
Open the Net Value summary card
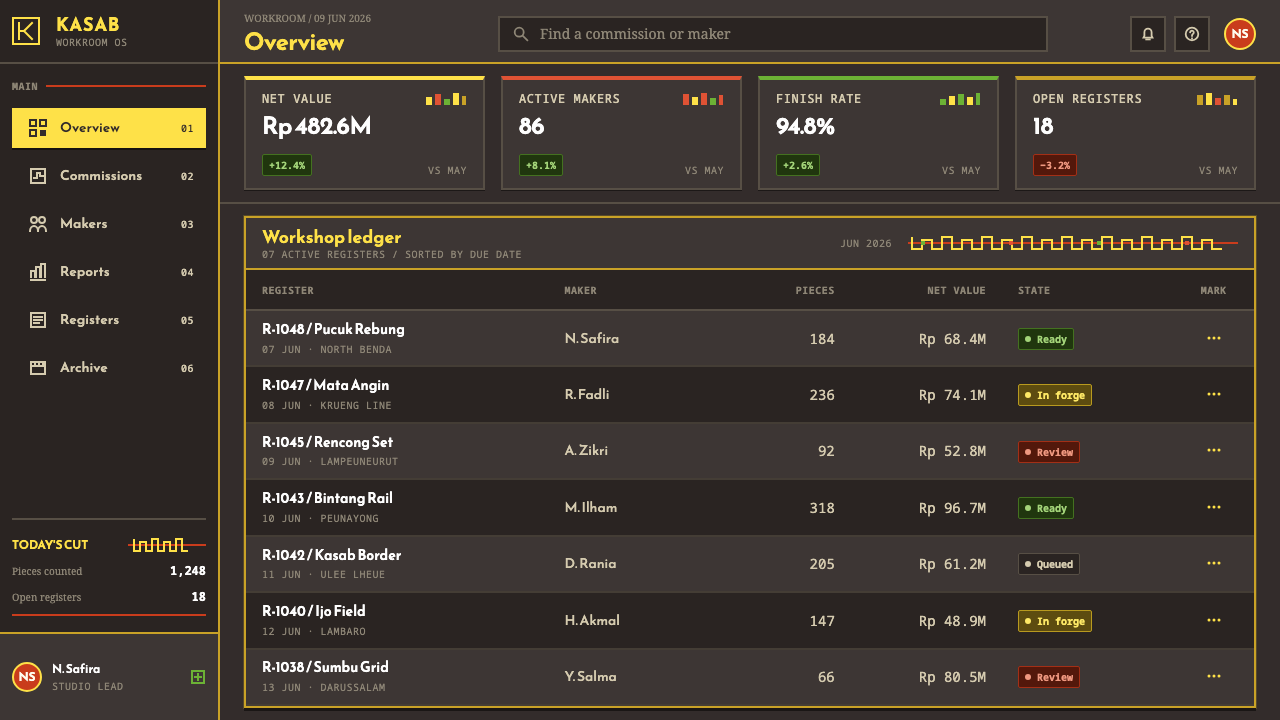coord(364,133)
